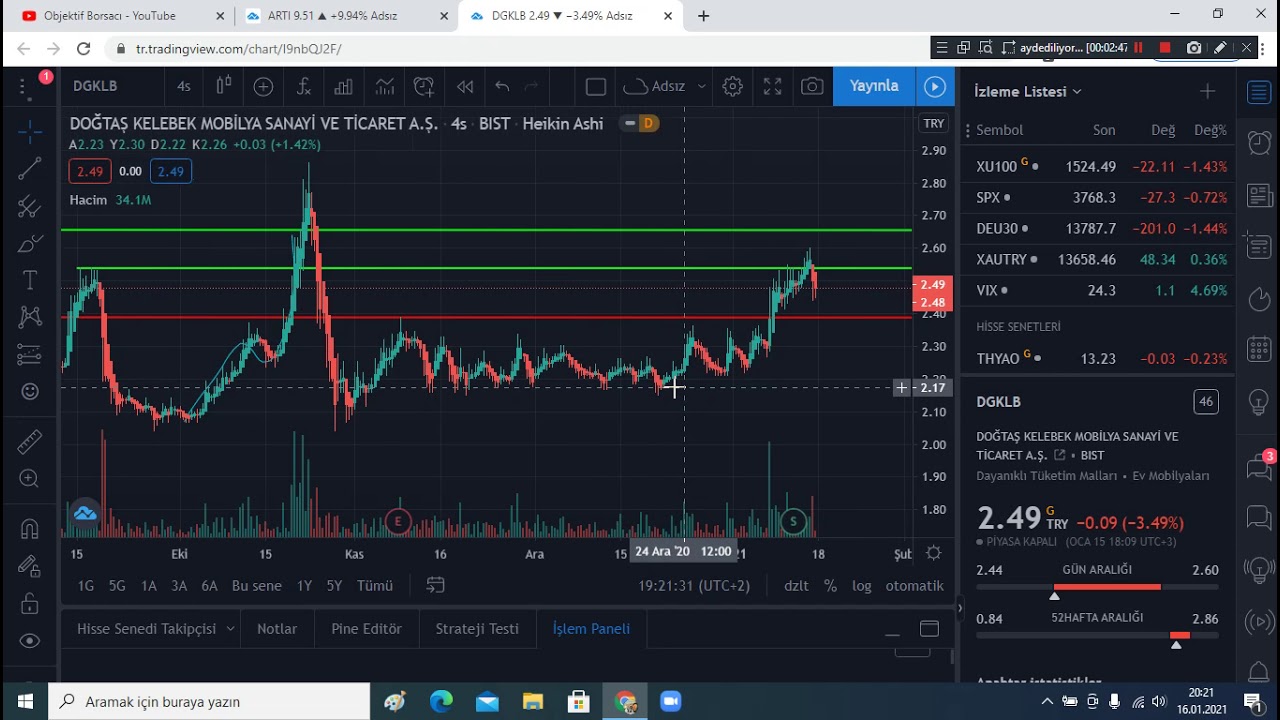
Task: Open the Hisse Senedi Takipçisi dropdown
Action: pyautogui.click(x=156, y=629)
